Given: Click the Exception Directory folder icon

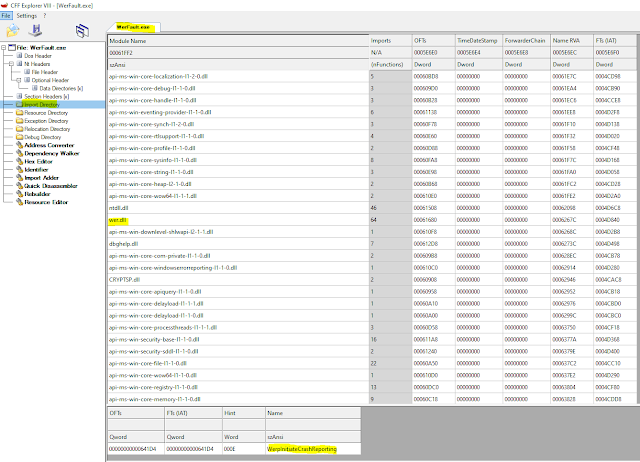Looking at the screenshot, I should pos(19,121).
